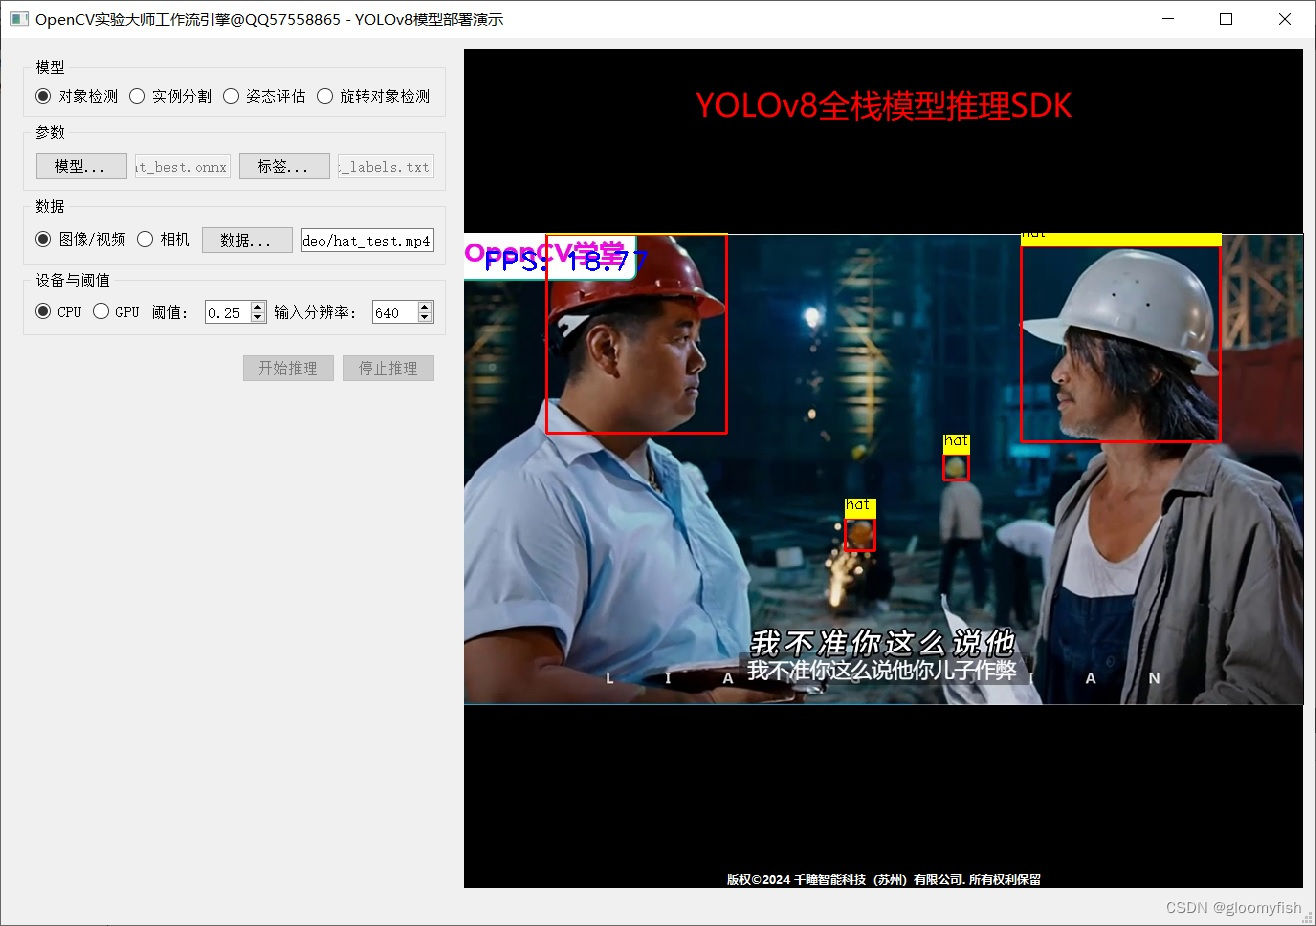Click the threshold value field showing 0.25
Image resolution: width=1316 pixels, height=926 pixels.
click(x=228, y=312)
